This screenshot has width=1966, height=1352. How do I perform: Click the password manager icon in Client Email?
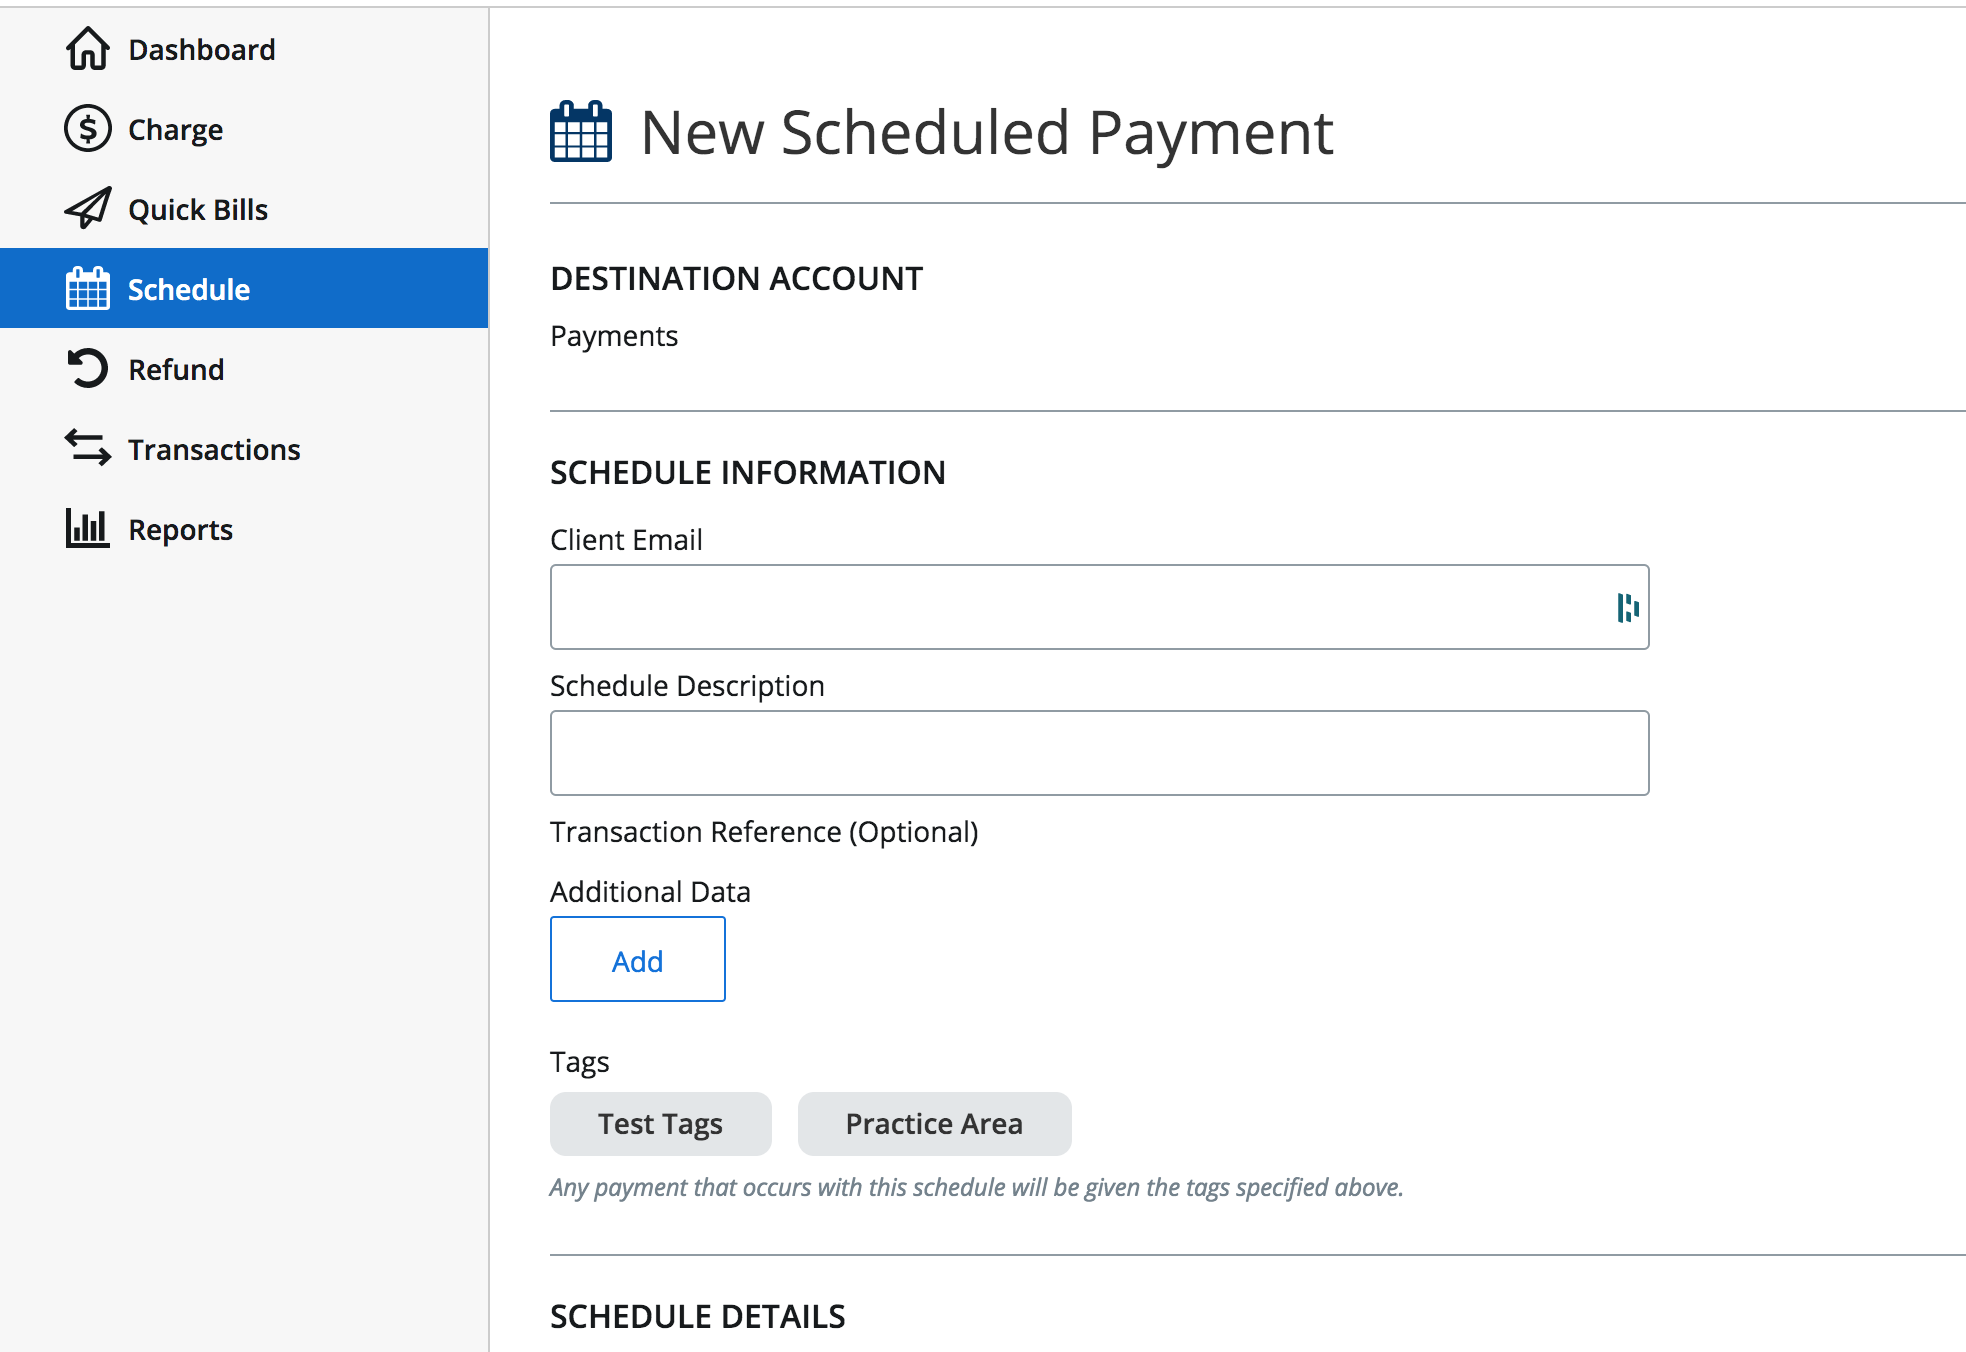coord(1627,607)
